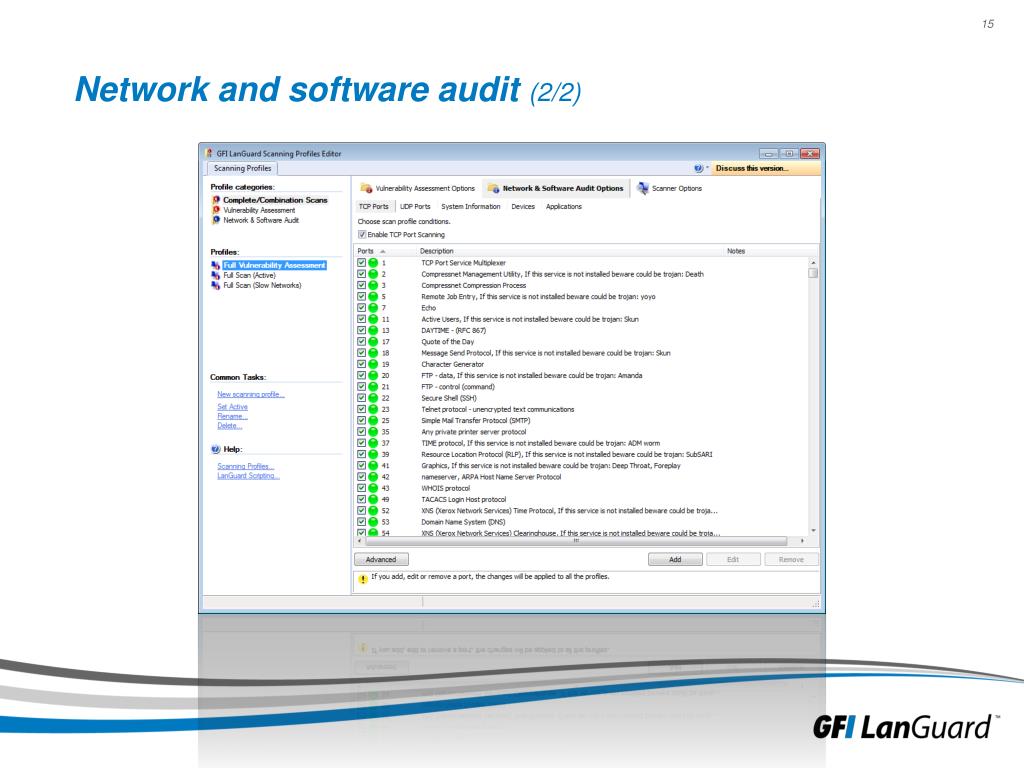Click the GFI LanGuard title bar application icon
The height and width of the screenshot is (768, 1024).
(x=209, y=153)
